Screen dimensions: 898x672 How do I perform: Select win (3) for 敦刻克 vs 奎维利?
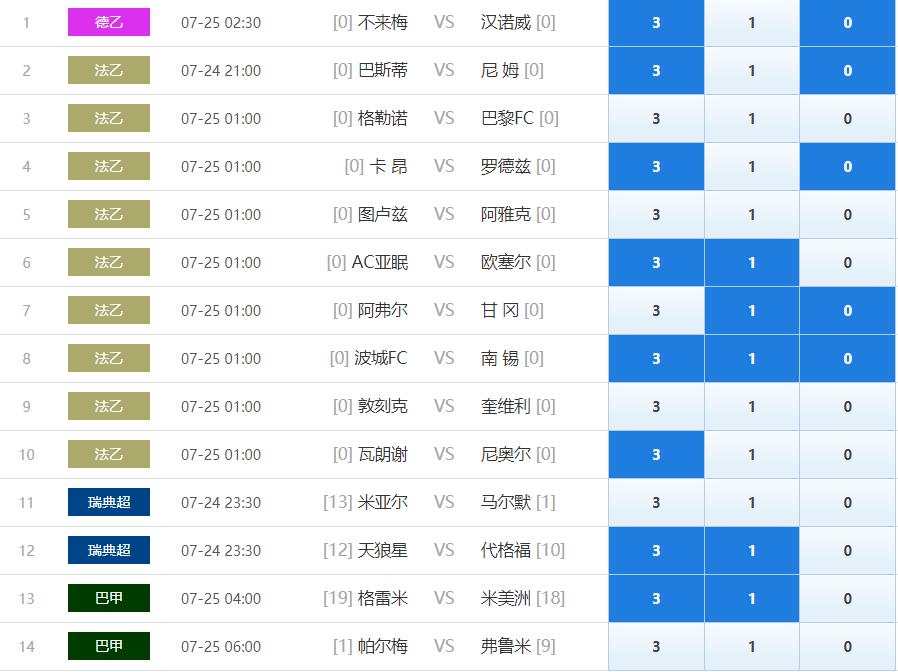(x=656, y=407)
